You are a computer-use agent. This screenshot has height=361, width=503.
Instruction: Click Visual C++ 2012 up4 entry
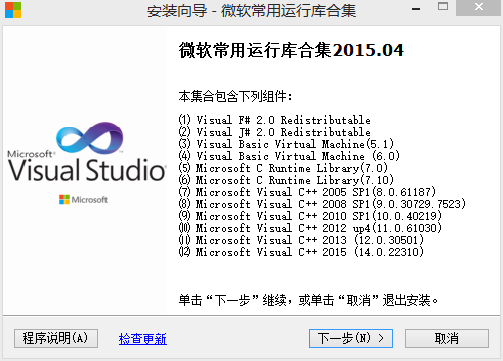(x=310, y=228)
